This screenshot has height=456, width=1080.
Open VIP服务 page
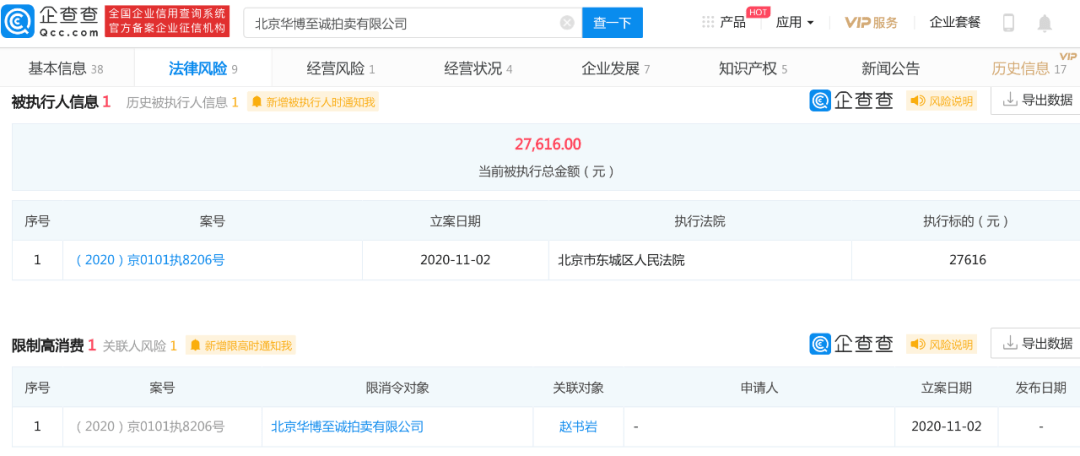click(x=871, y=22)
